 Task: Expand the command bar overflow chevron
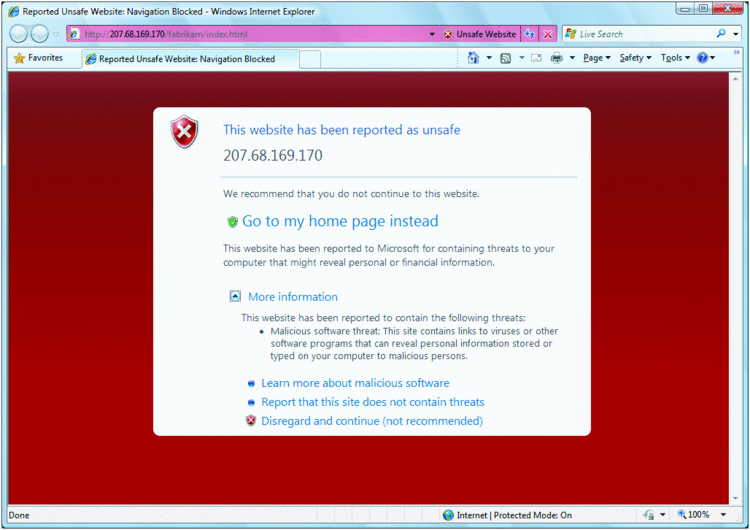point(737,52)
